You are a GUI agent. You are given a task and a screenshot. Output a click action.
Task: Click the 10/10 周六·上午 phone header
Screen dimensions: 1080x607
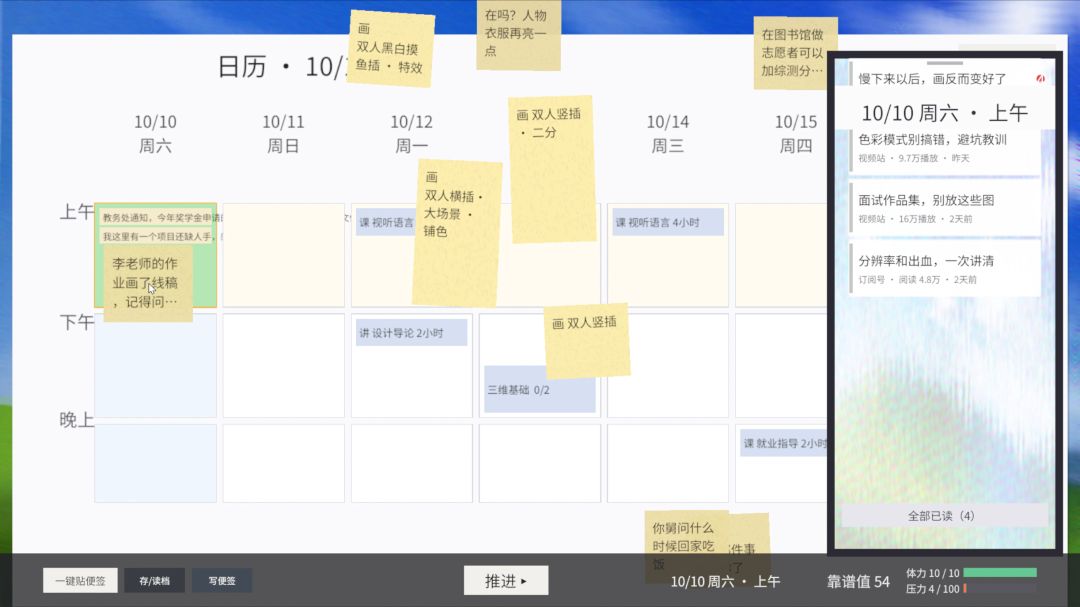[944, 113]
